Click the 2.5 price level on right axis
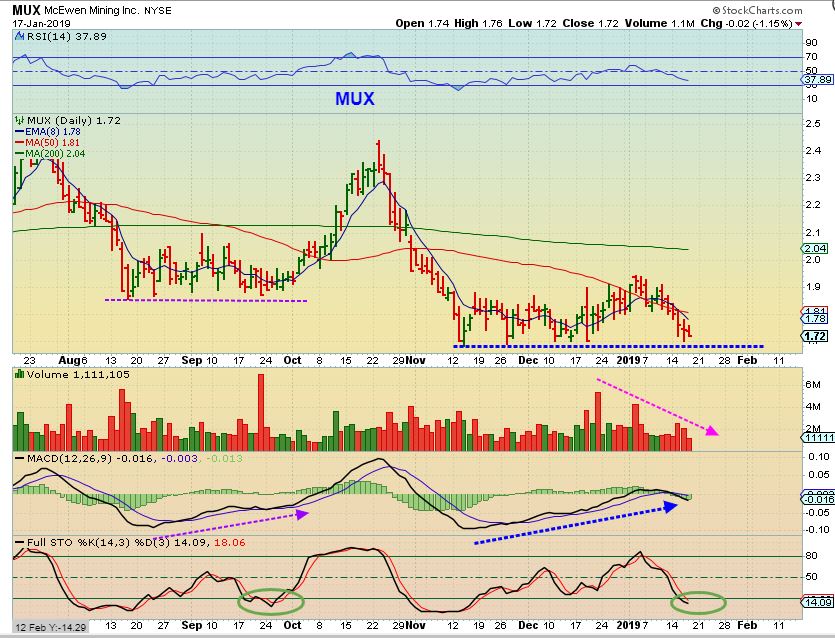The height and width of the screenshot is (638, 835). [x=813, y=124]
